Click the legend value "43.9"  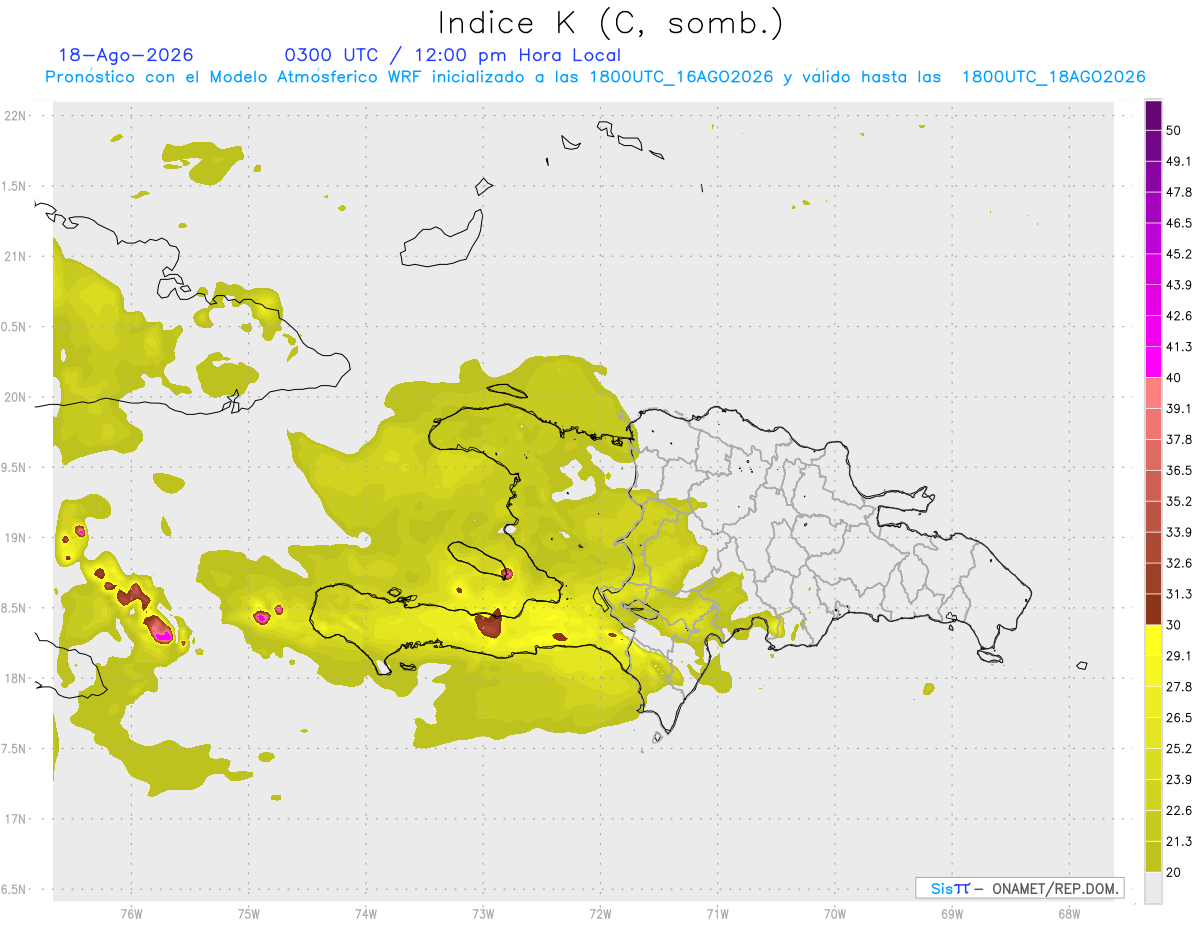point(1178,285)
